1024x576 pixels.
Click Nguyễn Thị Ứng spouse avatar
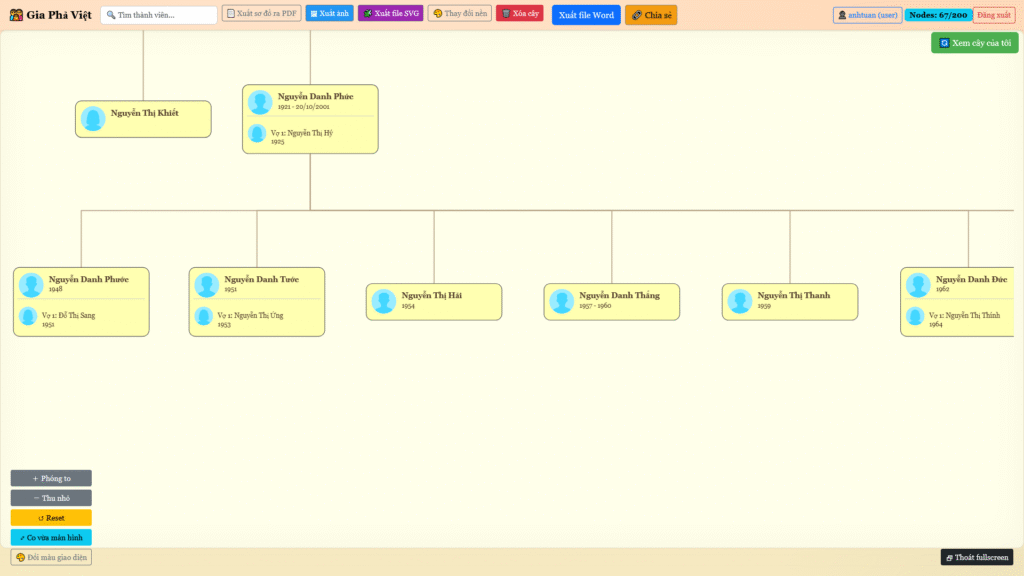(204, 317)
